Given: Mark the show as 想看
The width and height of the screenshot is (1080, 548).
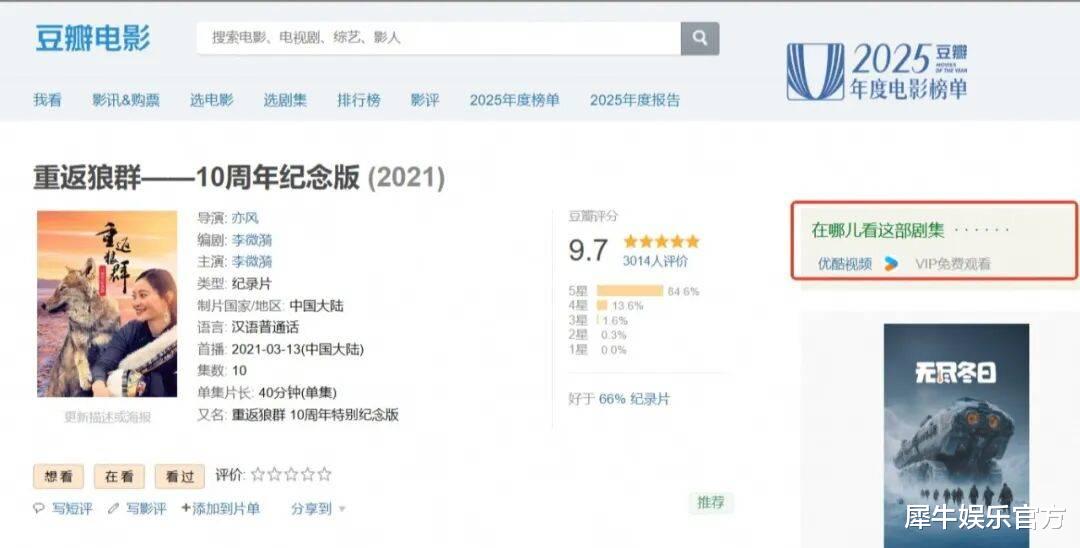Looking at the screenshot, I should [59, 476].
